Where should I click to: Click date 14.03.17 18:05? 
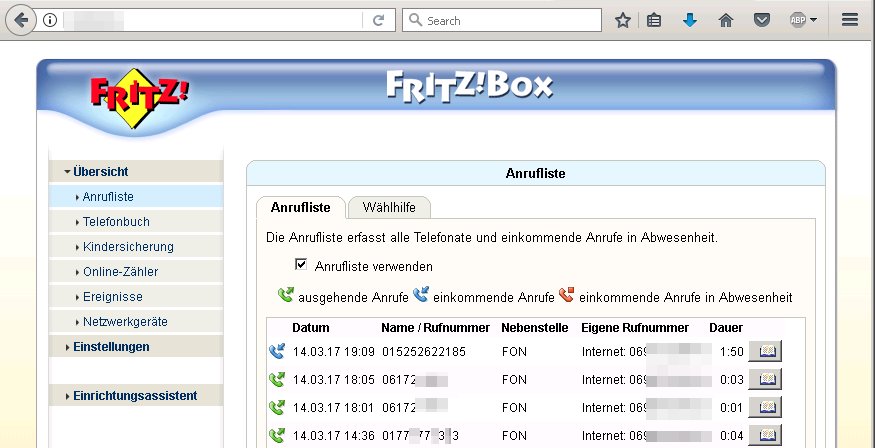click(334, 380)
